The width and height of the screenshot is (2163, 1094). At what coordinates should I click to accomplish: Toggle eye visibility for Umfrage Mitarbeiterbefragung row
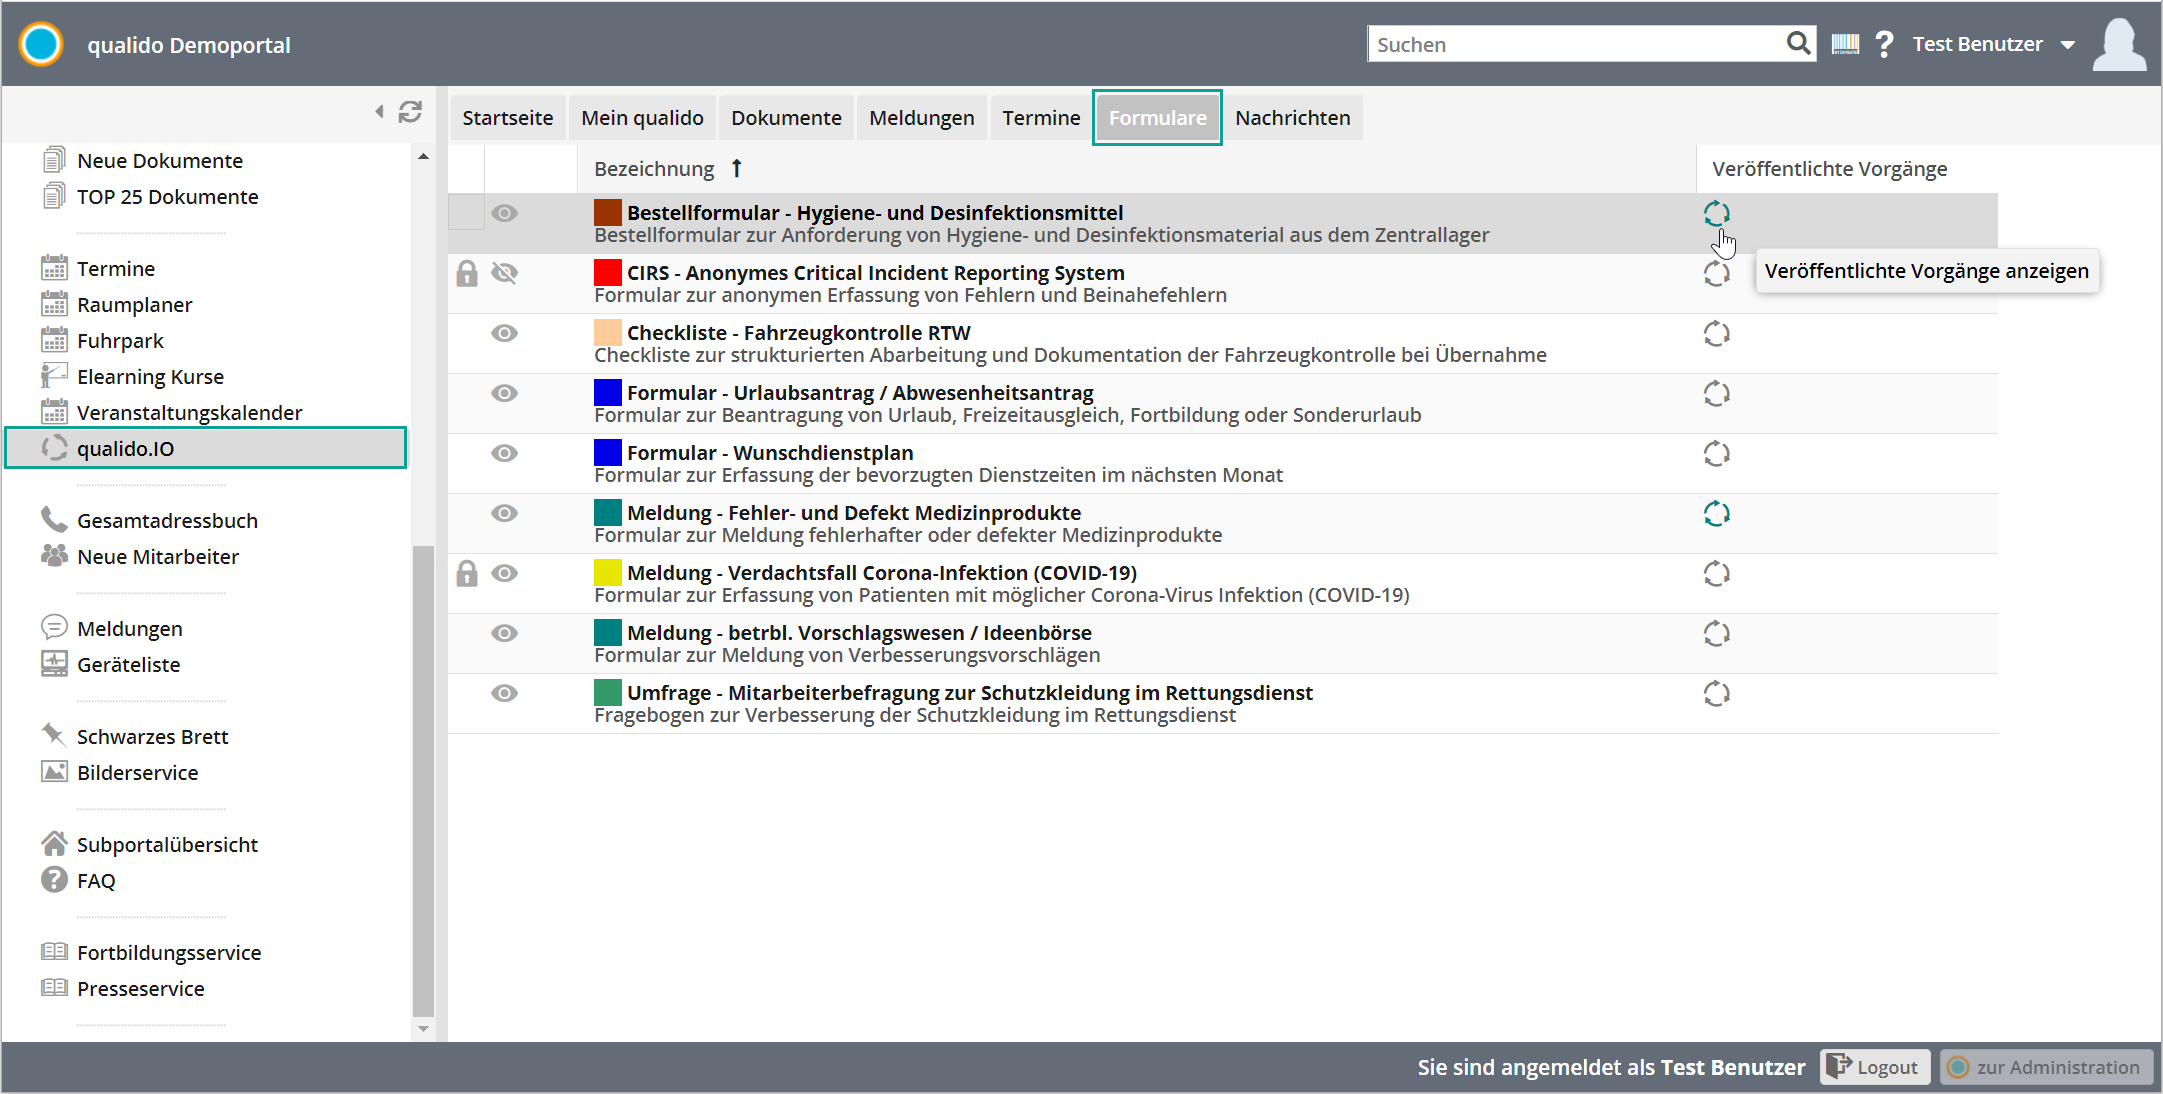[x=505, y=693]
